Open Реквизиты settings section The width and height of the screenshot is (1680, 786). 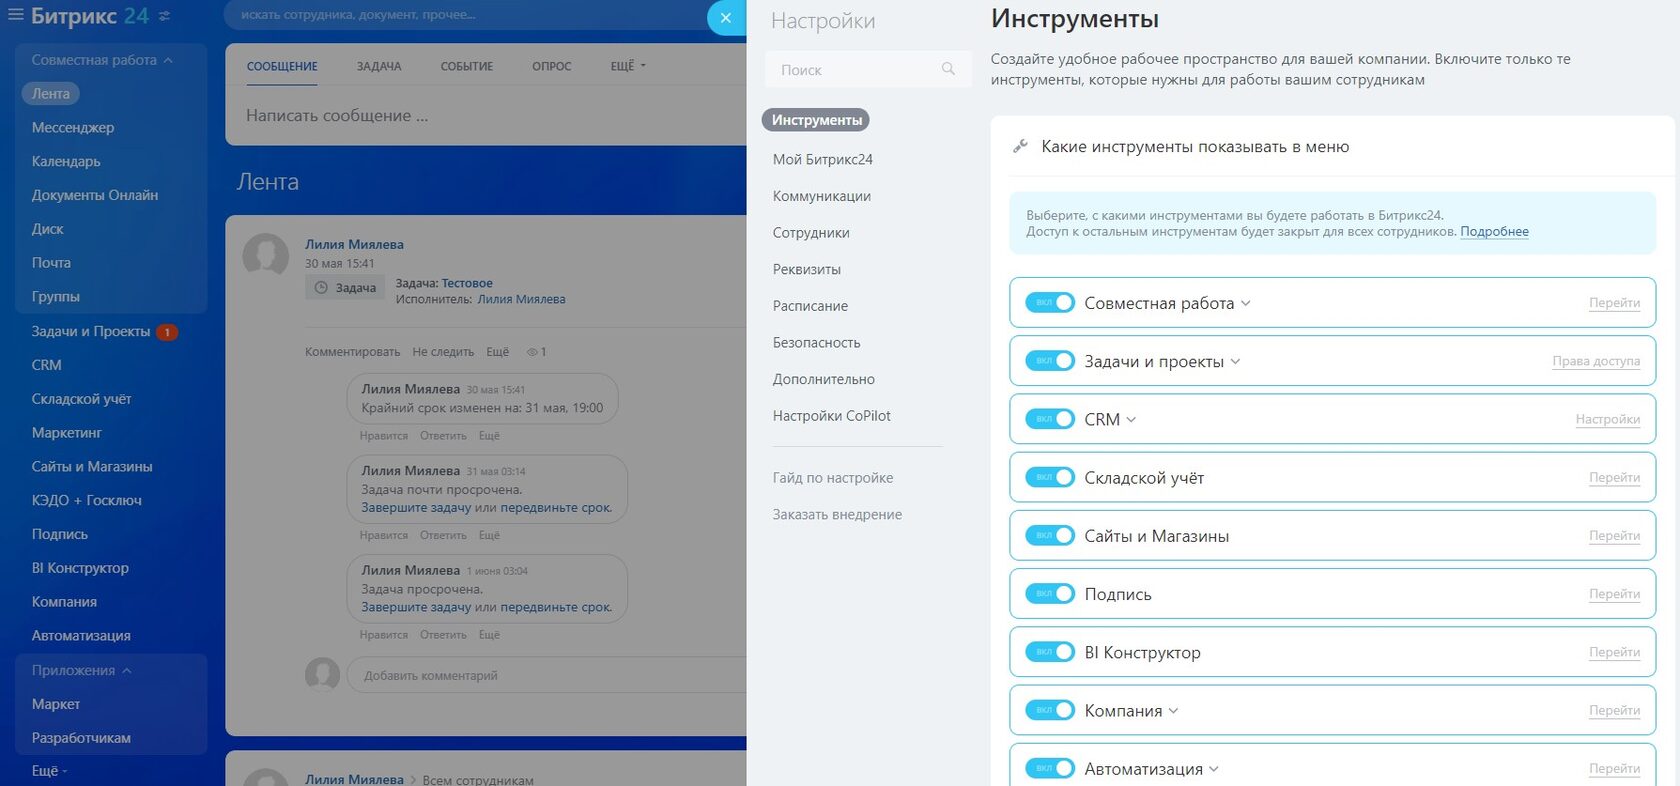pyautogui.click(x=806, y=269)
